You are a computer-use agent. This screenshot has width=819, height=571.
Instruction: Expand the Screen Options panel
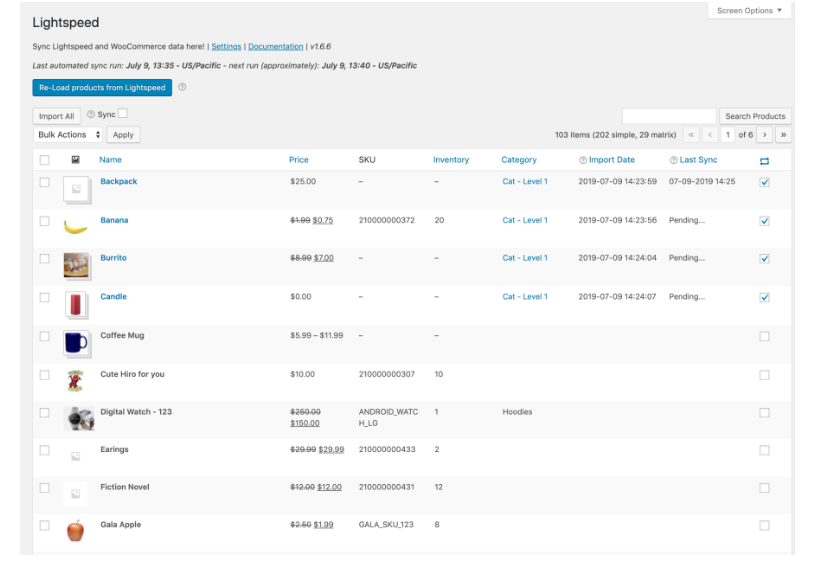tap(749, 11)
